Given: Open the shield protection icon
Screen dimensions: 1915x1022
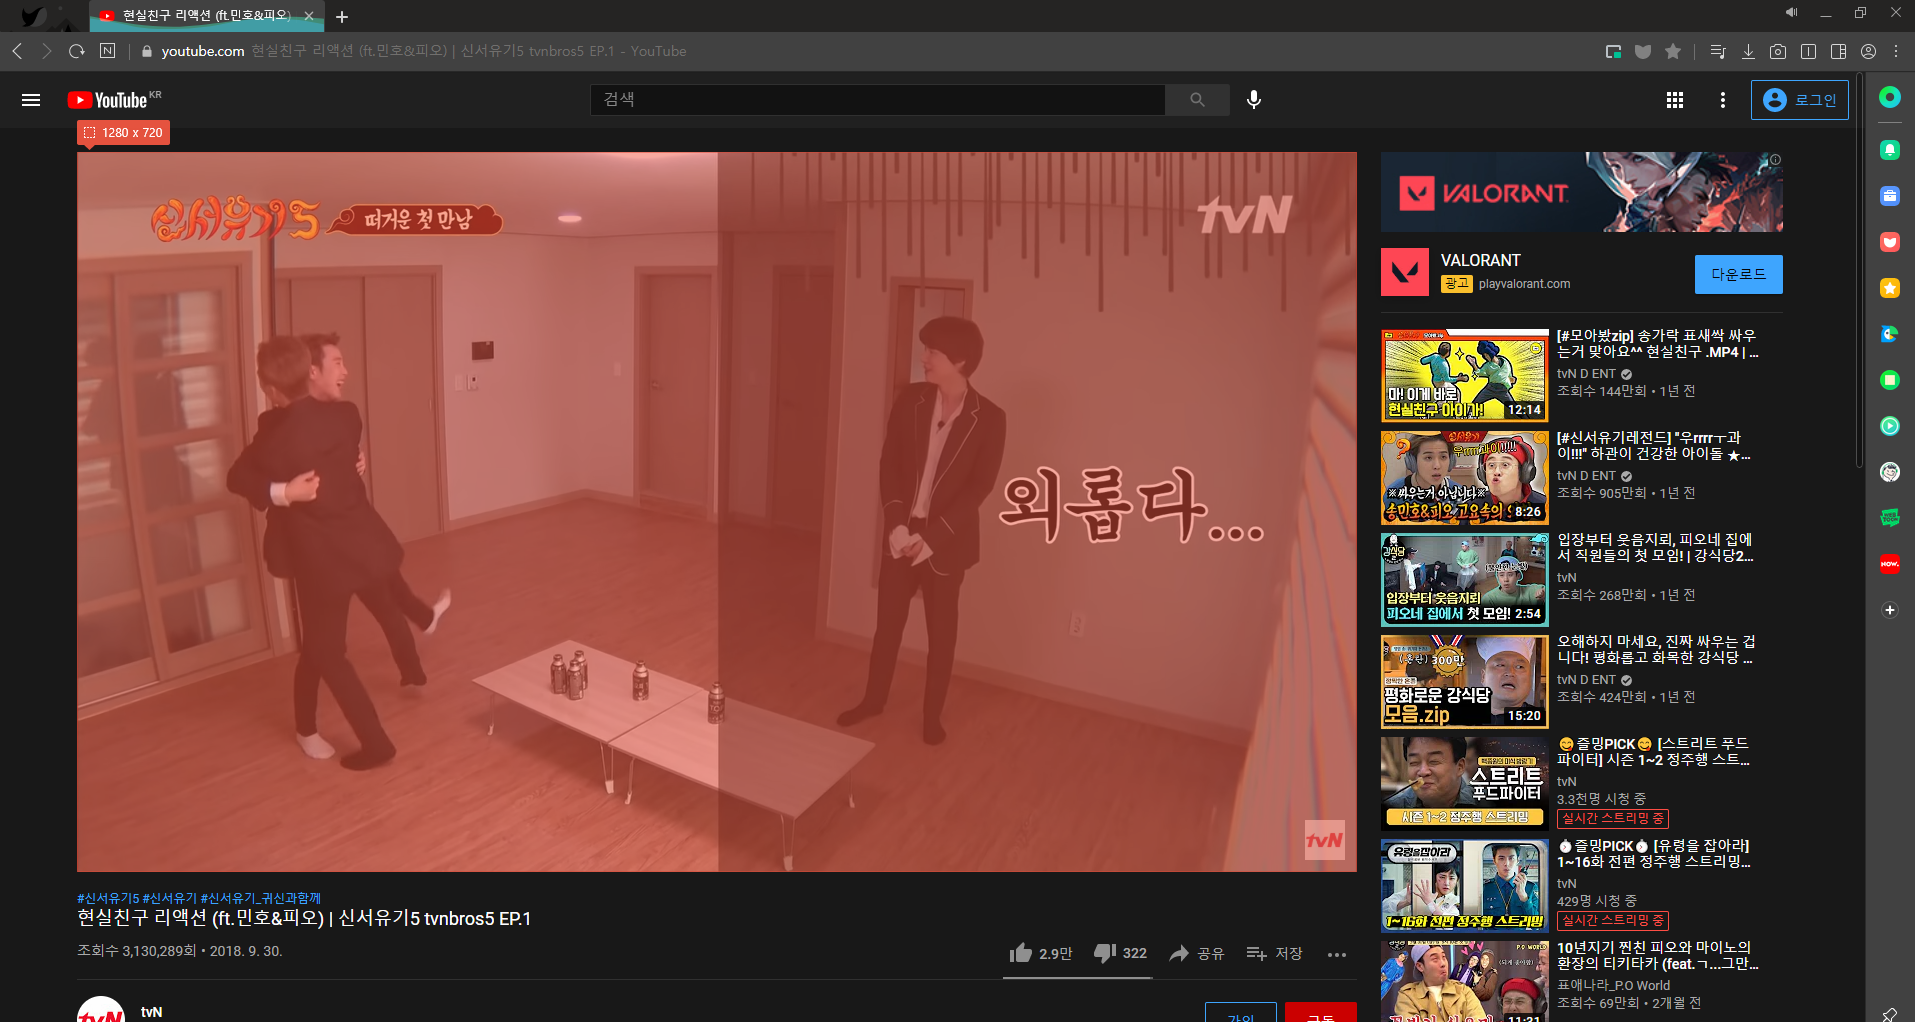Looking at the screenshot, I should [x=1643, y=52].
